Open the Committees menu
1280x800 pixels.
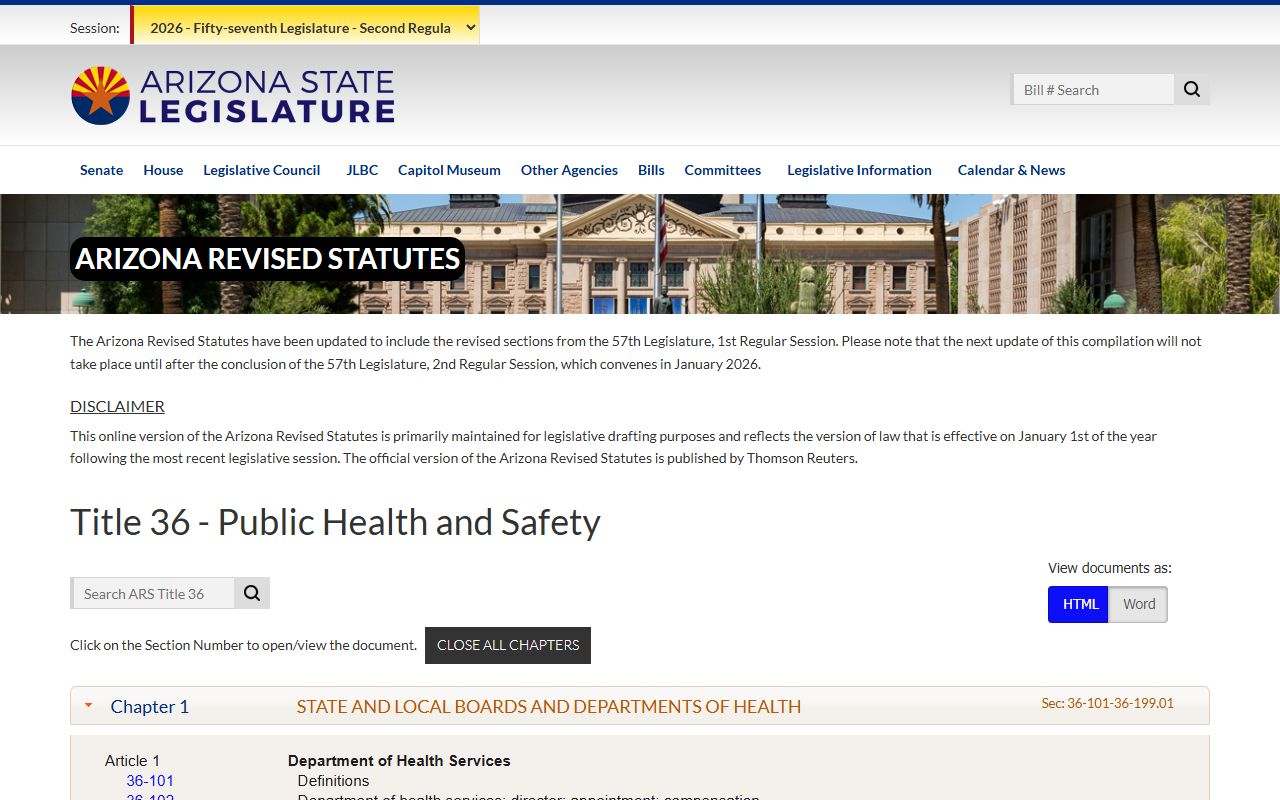(x=723, y=170)
